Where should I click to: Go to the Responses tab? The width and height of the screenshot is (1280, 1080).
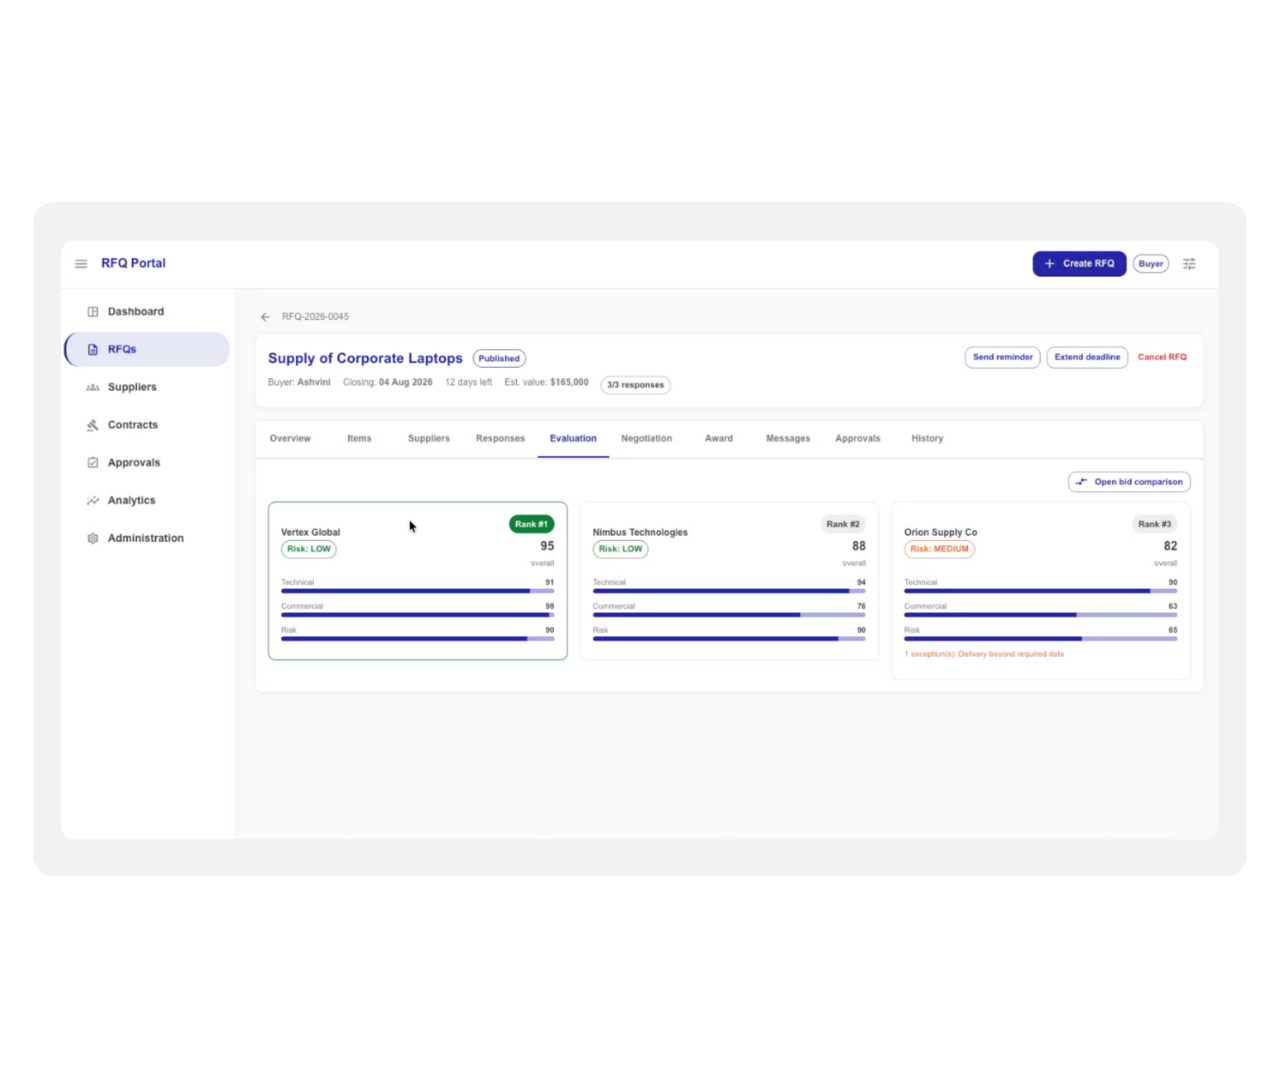pos(500,439)
